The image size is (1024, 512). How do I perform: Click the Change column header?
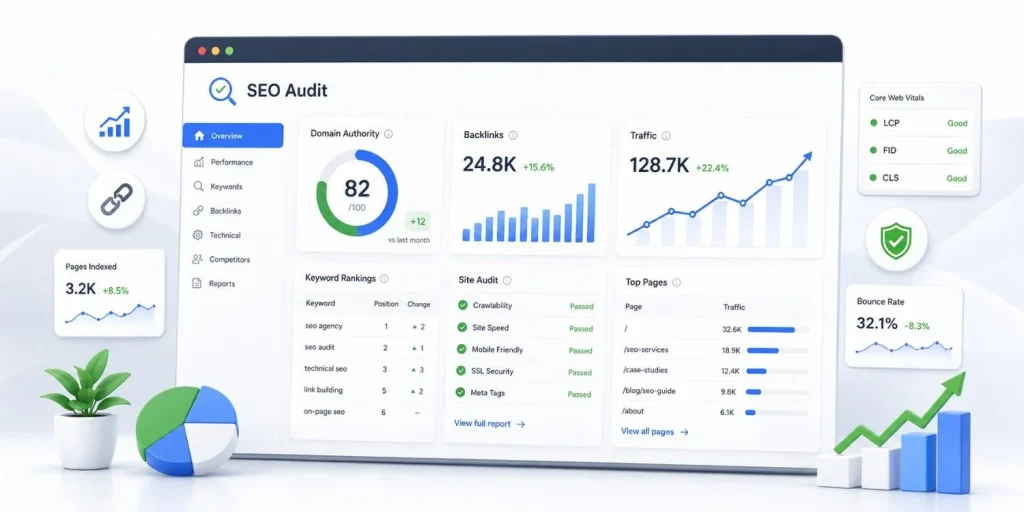pyautogui.click(x=419, y=304)
